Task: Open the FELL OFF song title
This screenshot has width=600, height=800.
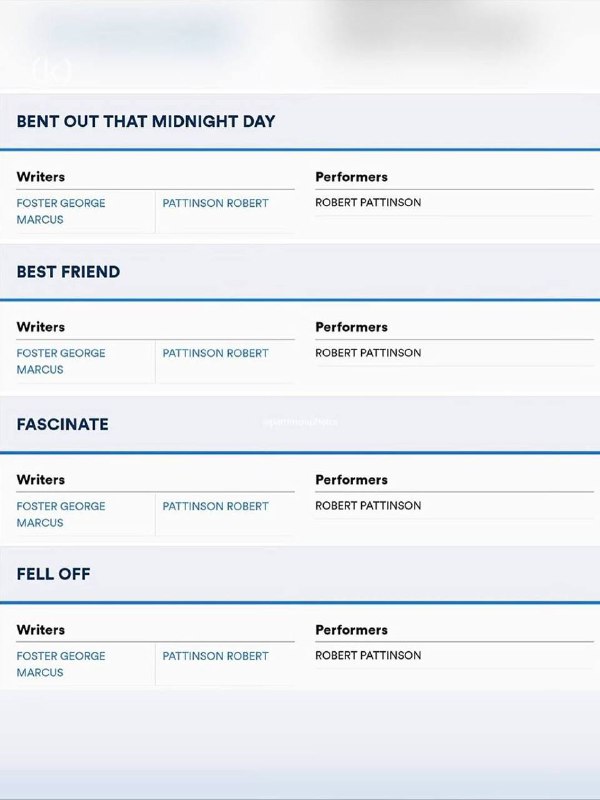Action: pyautogui.click(x=54, y=574)
